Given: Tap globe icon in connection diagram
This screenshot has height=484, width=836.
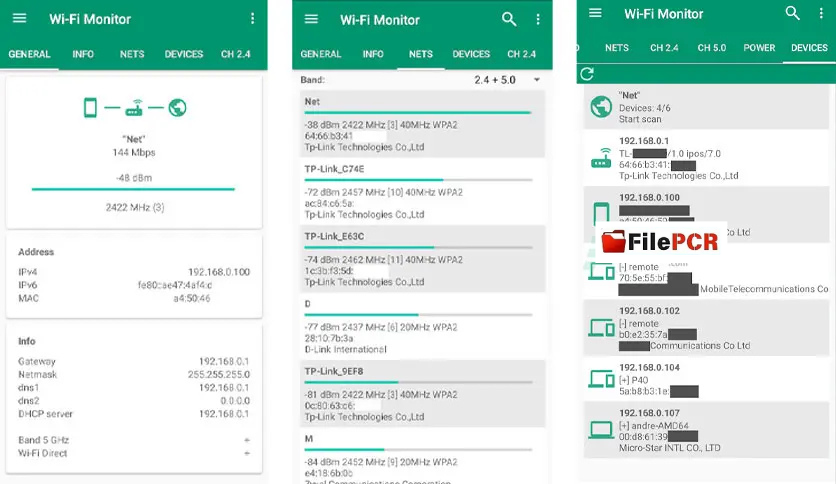Looking at the screenshot, I should pos(178,108).
